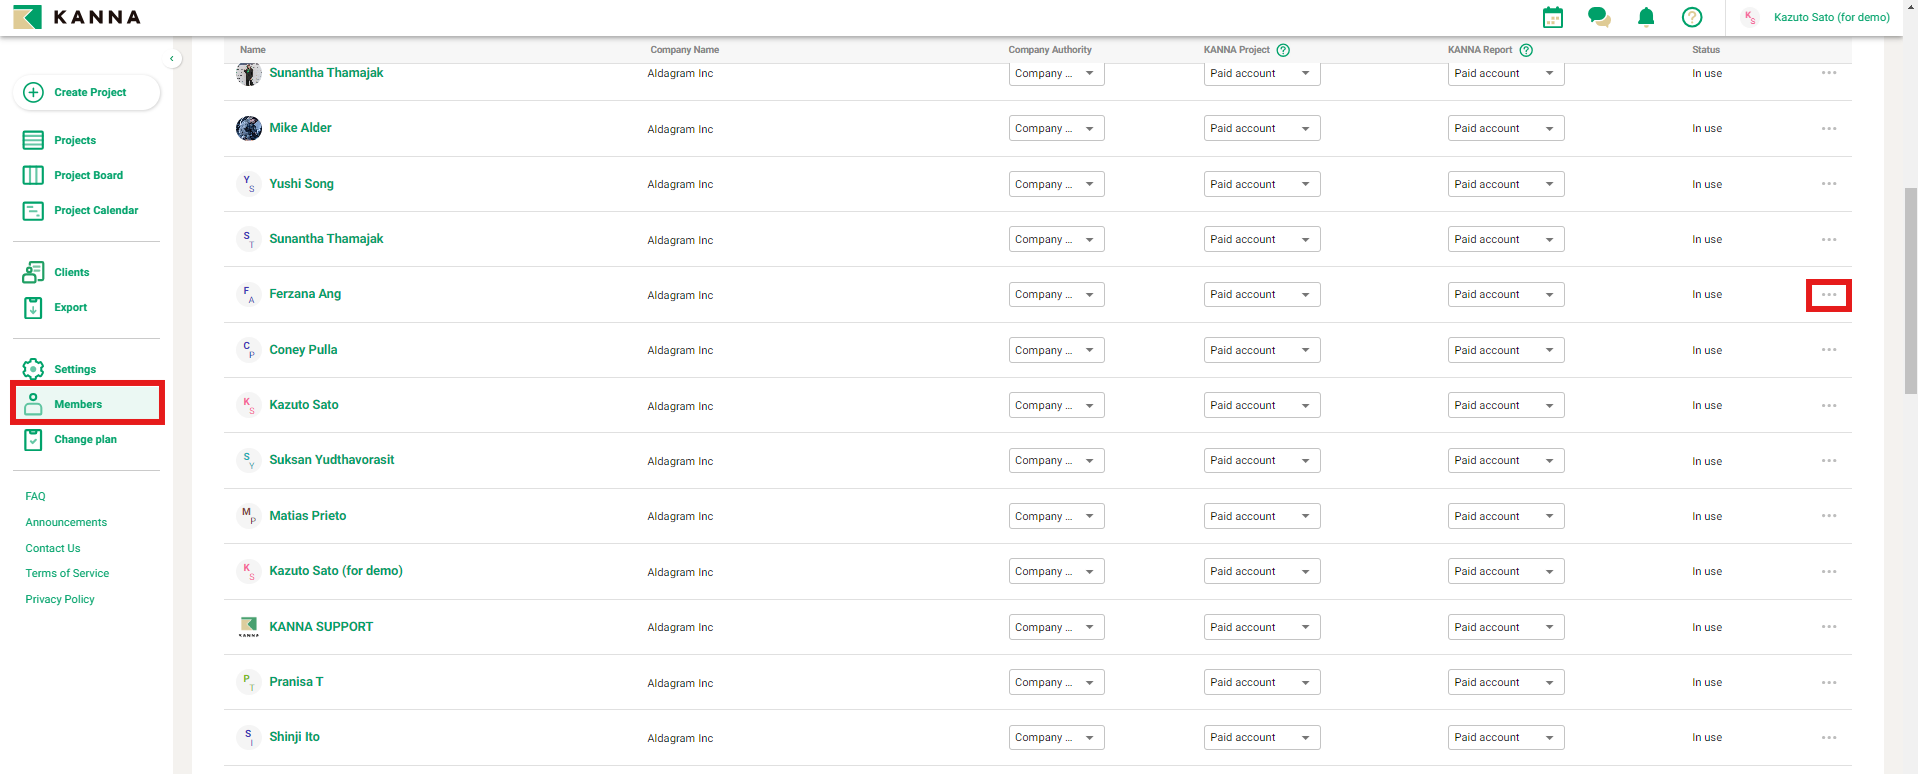Open Settings from the sidebar
The height and width of the screenshot is (774, 1918).
coord(75,369)
